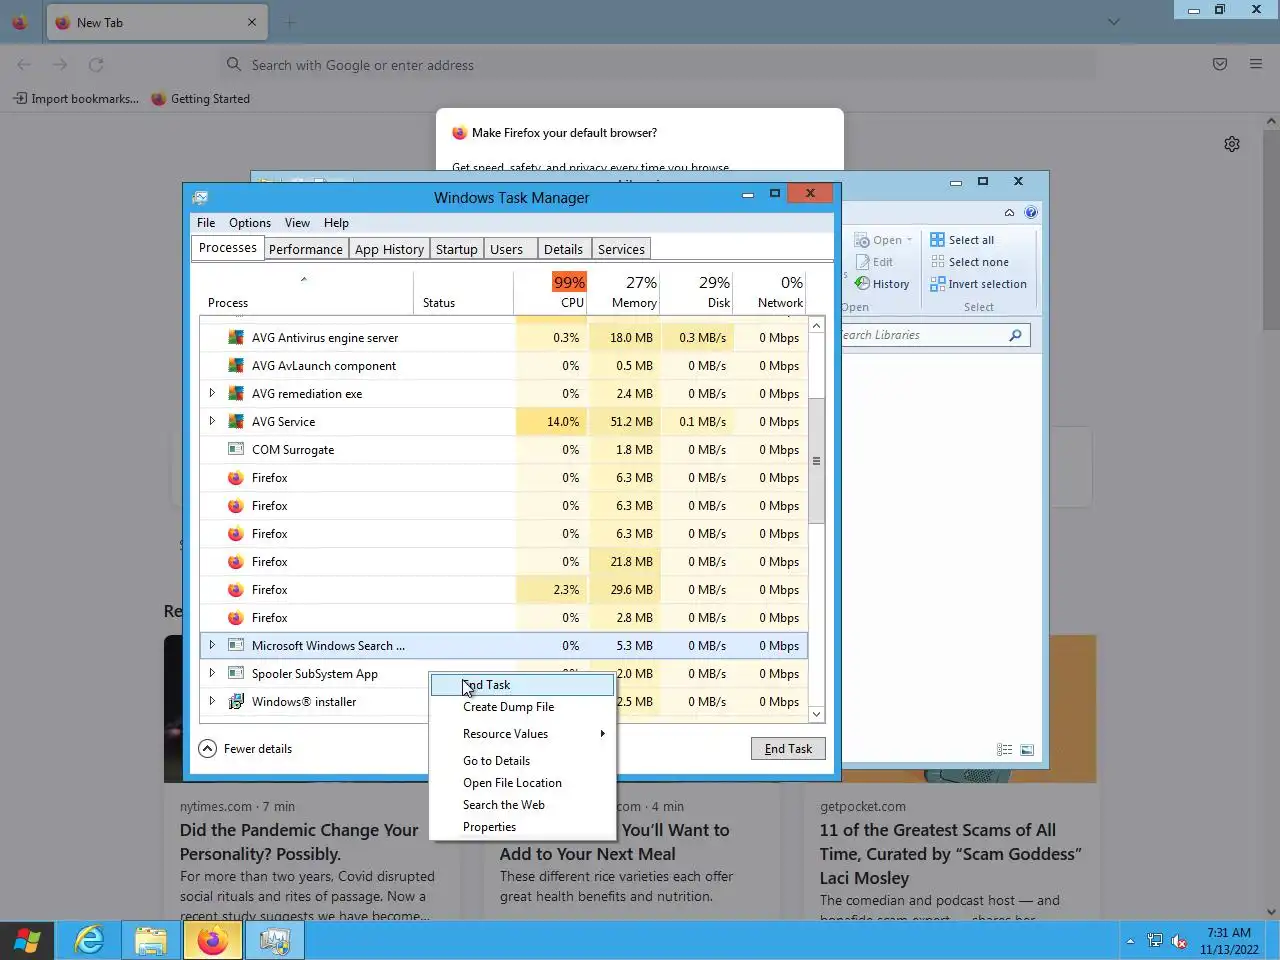Click the Save to Pocket toolbar icon

coord(1220,64)
